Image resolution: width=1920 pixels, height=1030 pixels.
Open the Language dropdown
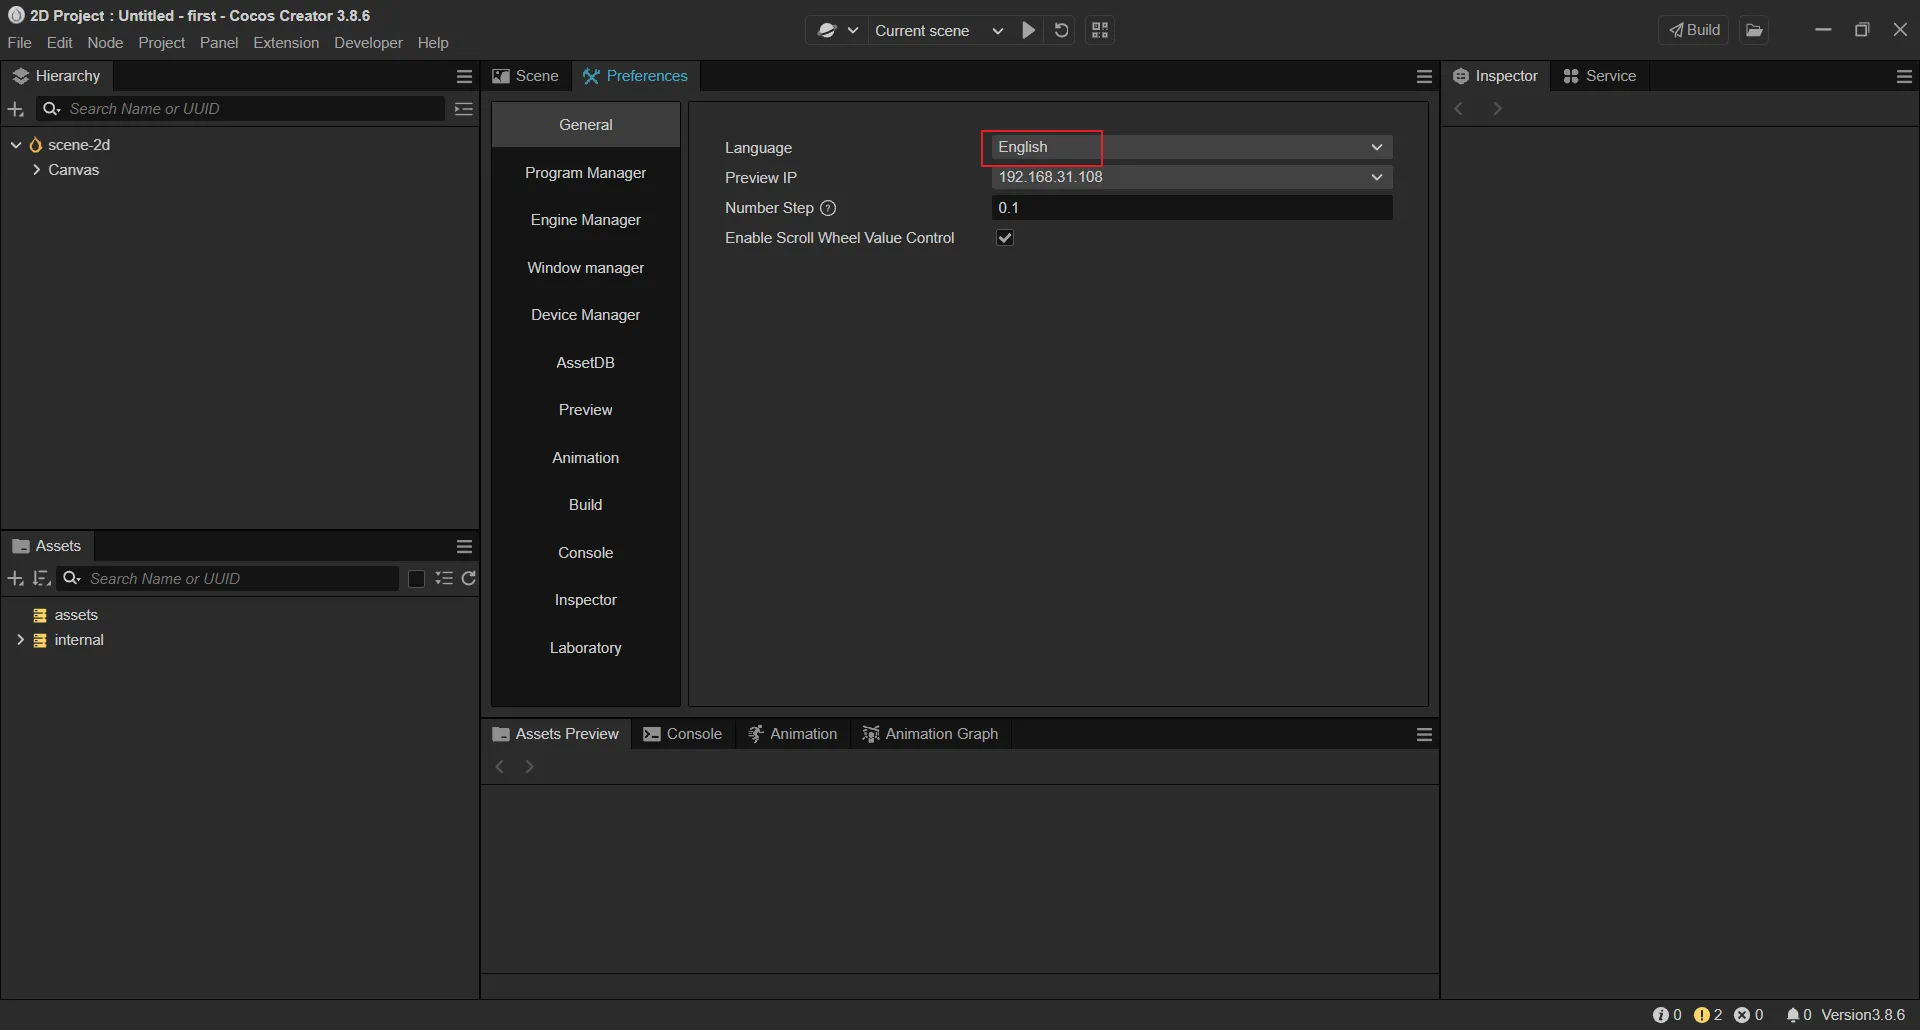click(1191, 147)
